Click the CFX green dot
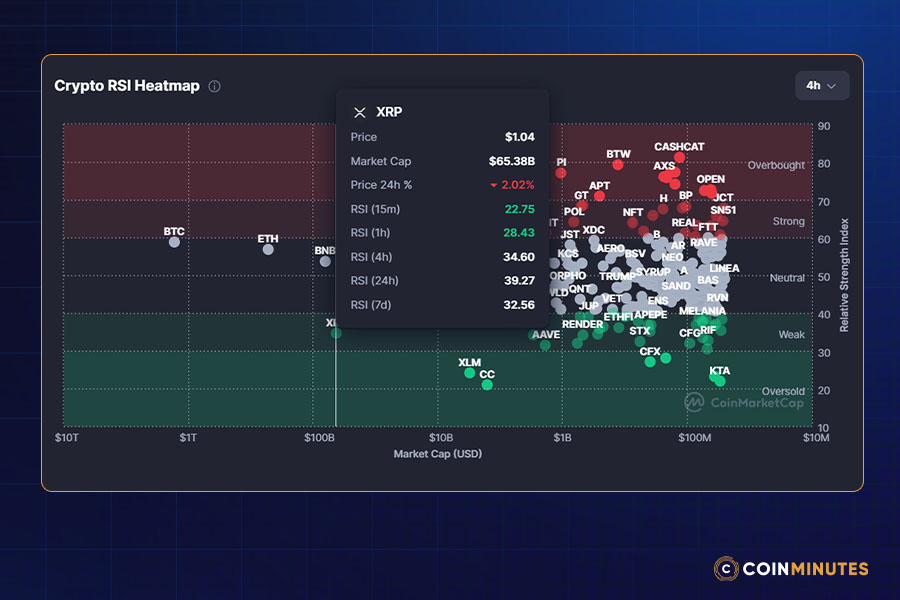The height and width of the screenshot is (600, 900). point(650,362)
